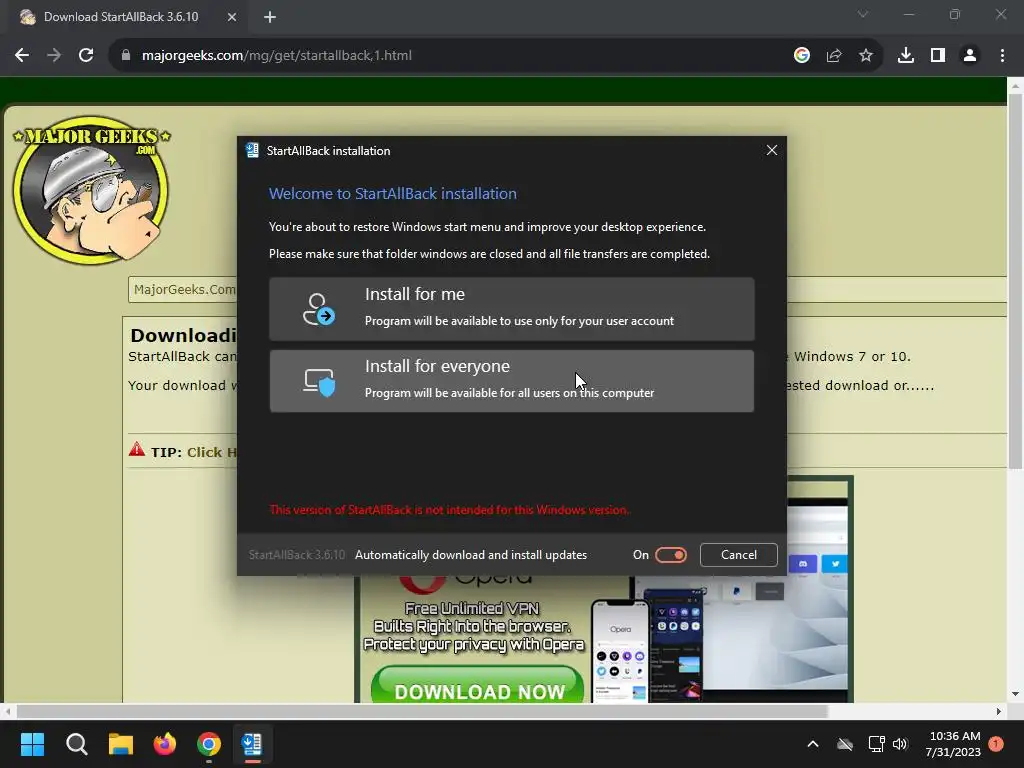Close the Download StartAllBack tab
The height and width of the screenshot is (768, 1024).
232,17
